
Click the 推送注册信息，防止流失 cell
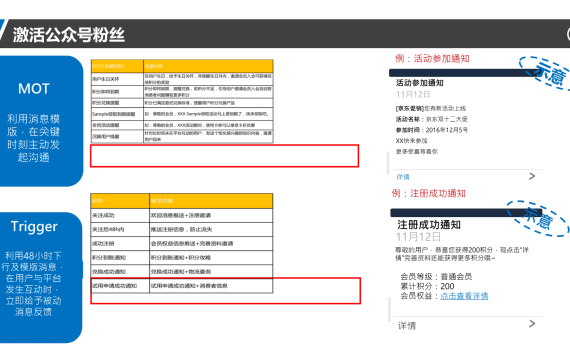point(211,229)
